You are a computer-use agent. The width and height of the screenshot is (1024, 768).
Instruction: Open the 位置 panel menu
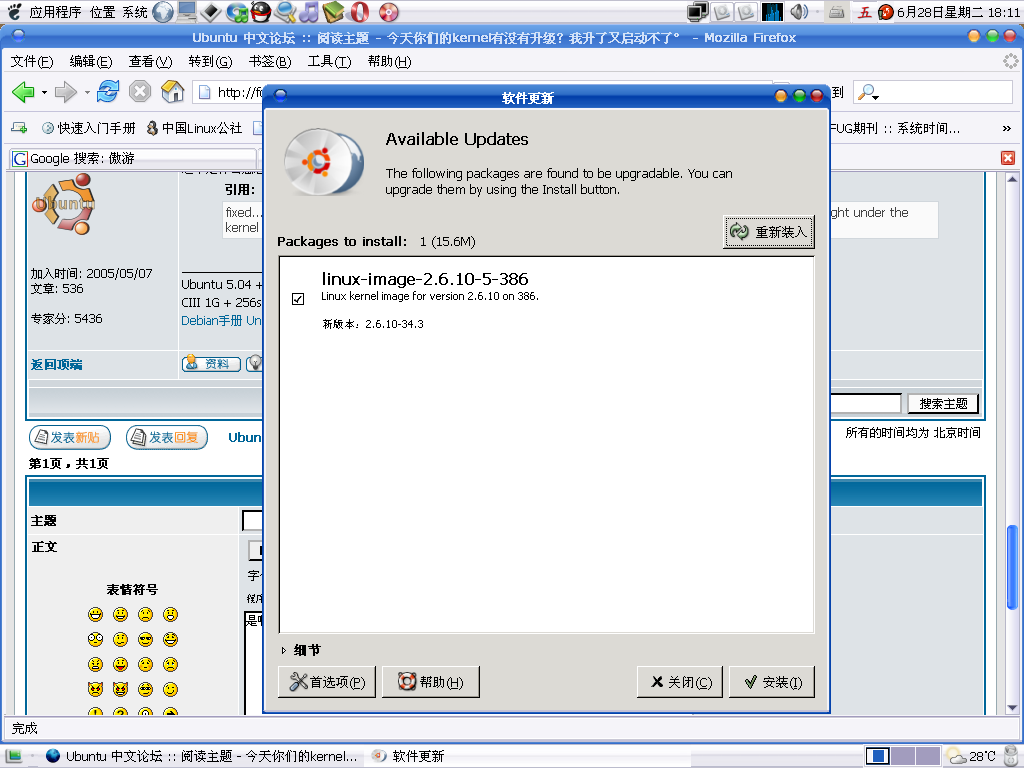(x=102, y=12)
